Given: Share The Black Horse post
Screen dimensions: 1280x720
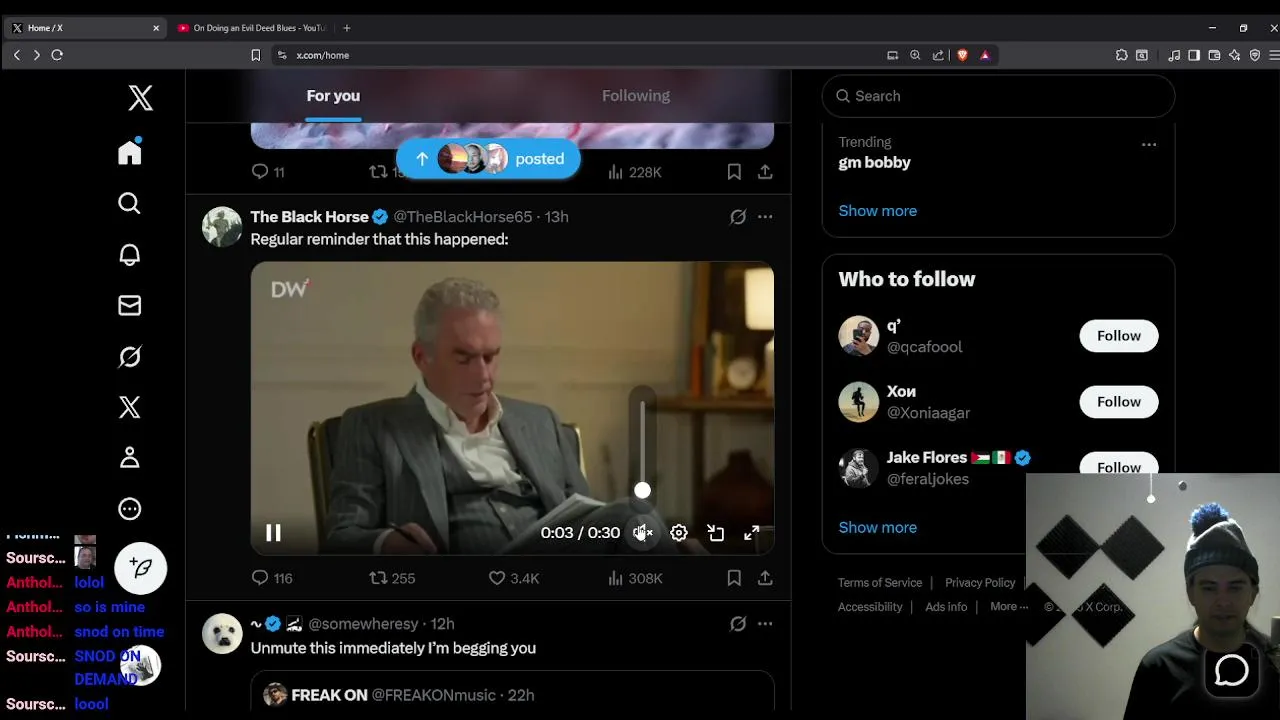Looking at the screenshot, I should coord(765,578).
